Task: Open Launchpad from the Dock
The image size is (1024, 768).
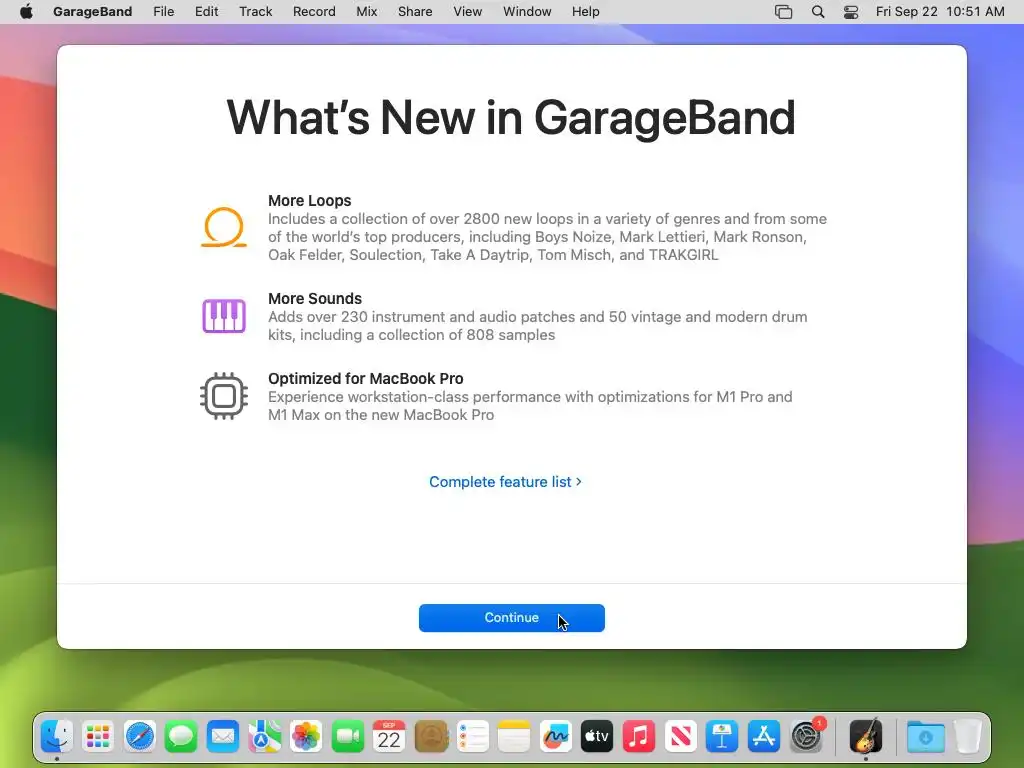Action: pos(98,737)
